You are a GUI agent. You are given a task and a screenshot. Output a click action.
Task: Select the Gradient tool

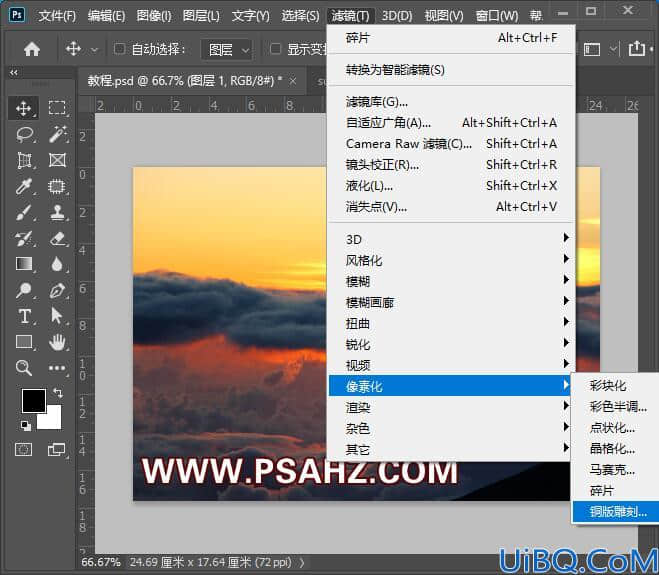(x=24, y=264)
